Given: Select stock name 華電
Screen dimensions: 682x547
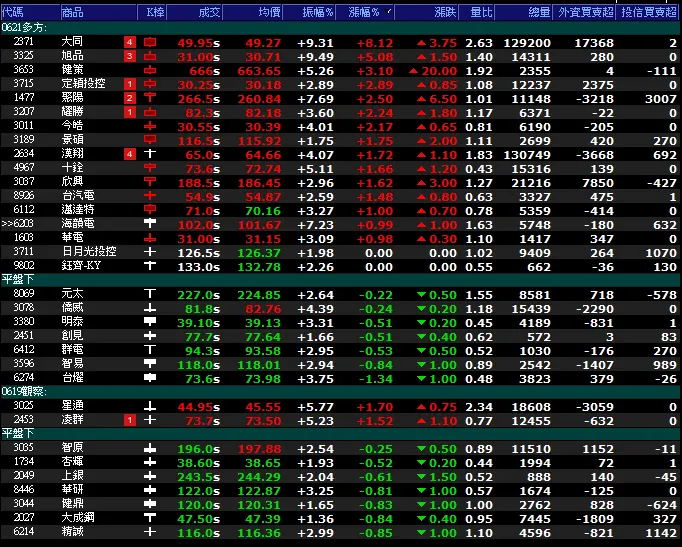Looking at the screenshot, I should point(72,238).
